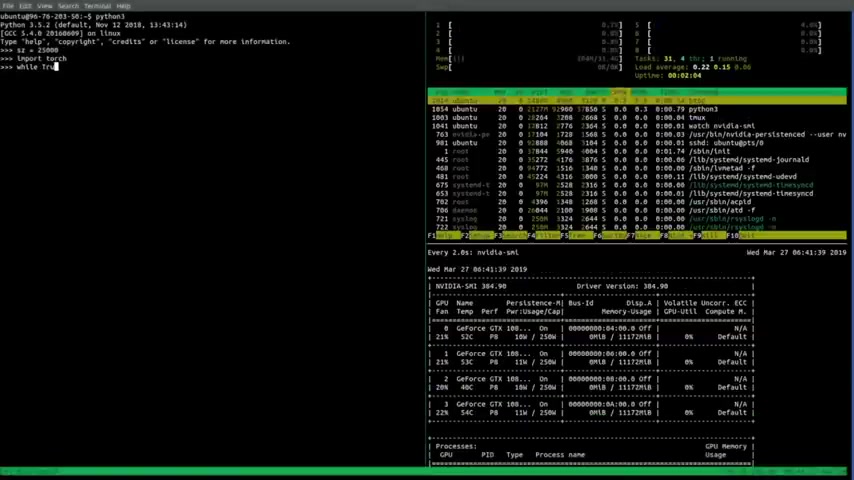854x480 pixels.
Task: Click 'Every 2.0s: nvidia-smi' watch header
Action: pyautogui.click(x=473, y=253)
